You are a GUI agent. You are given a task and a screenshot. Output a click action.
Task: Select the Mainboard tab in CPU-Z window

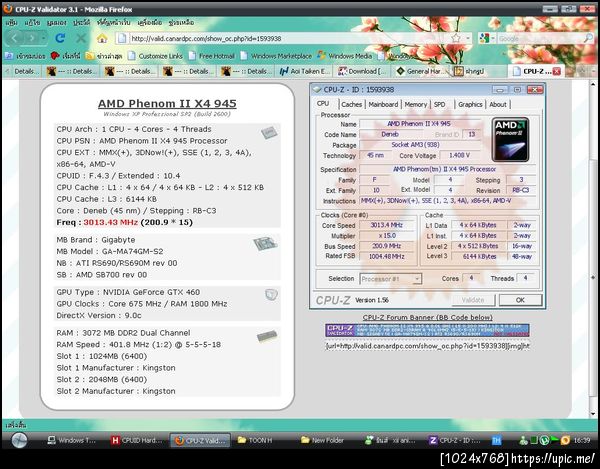tap(383, 104)
